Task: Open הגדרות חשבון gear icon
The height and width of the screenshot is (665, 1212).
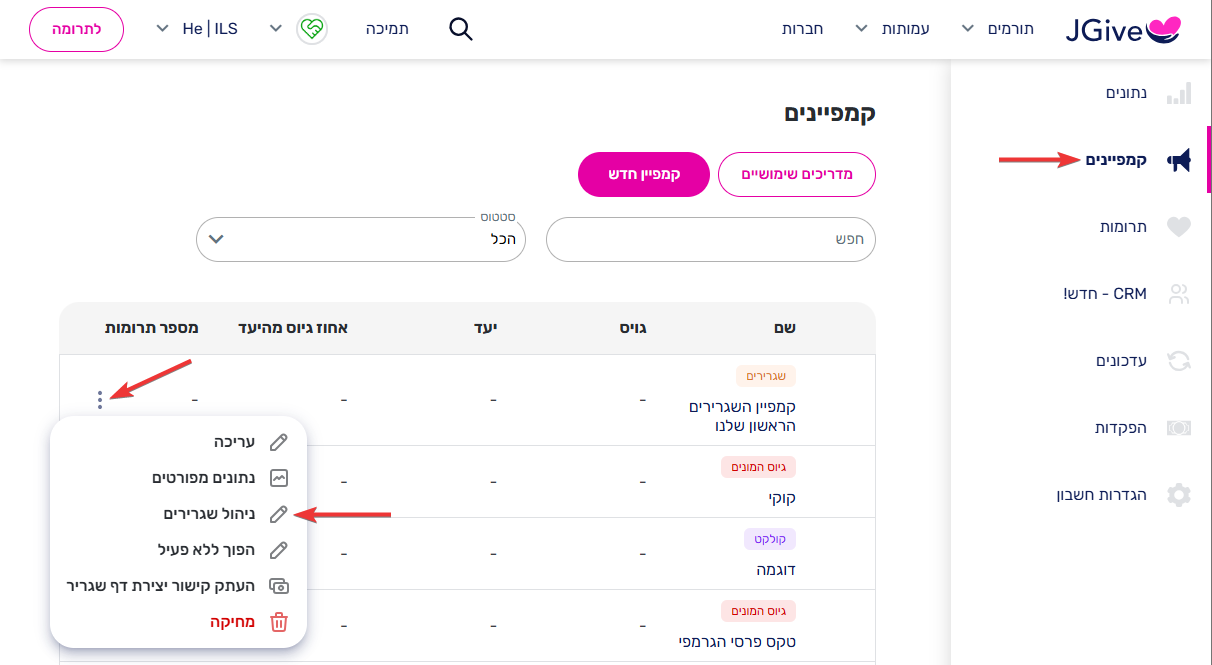Action: click(x=1180, y=495)
